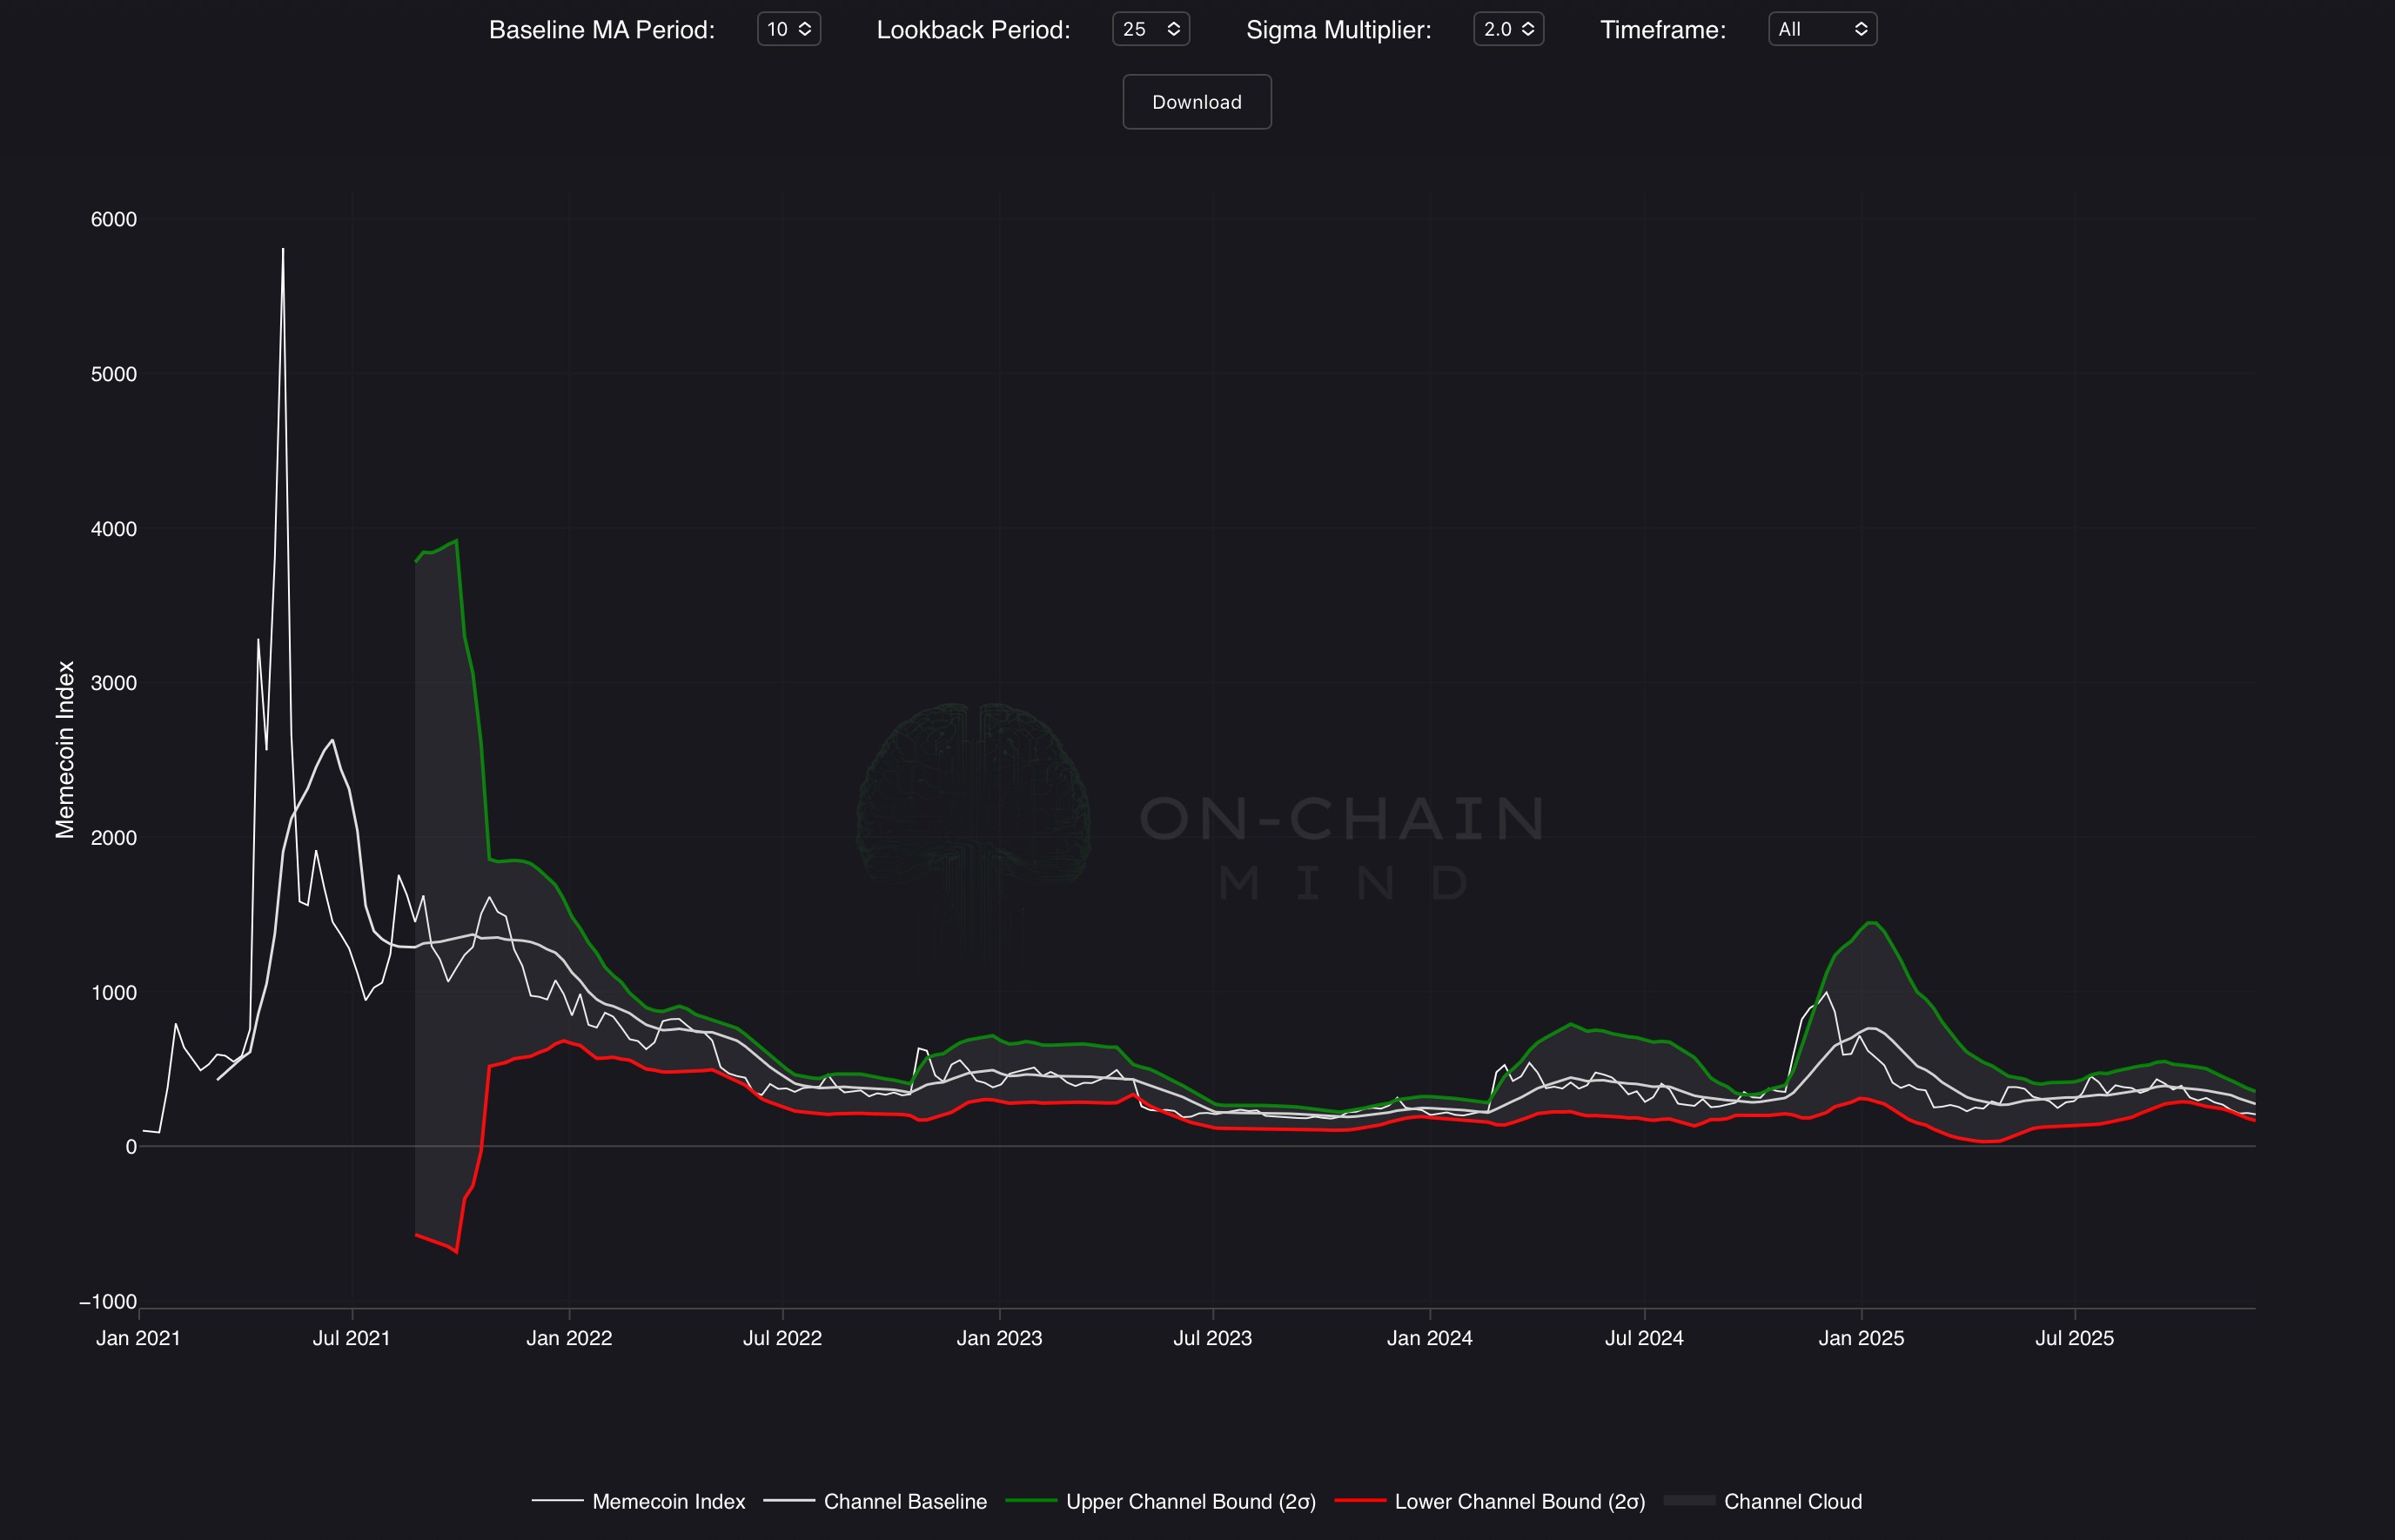Screen dimensions: 2395x1540
Task: Click the gray Channel Cloud legend swatch
Action: [1689, 1501]
